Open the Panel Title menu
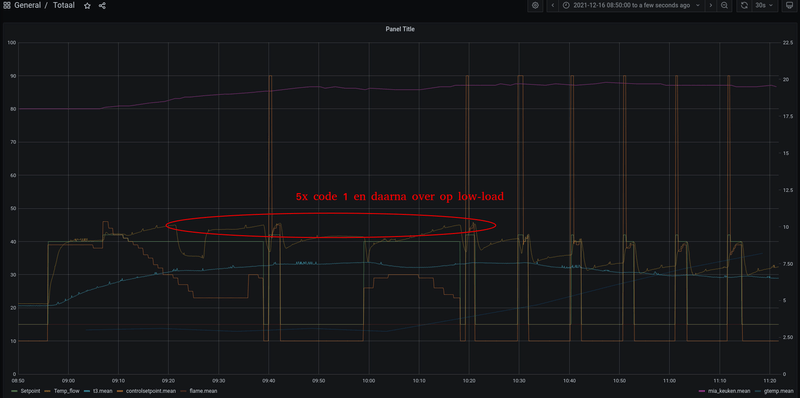Viewport: 800px width, 398px height. point(399,29)
